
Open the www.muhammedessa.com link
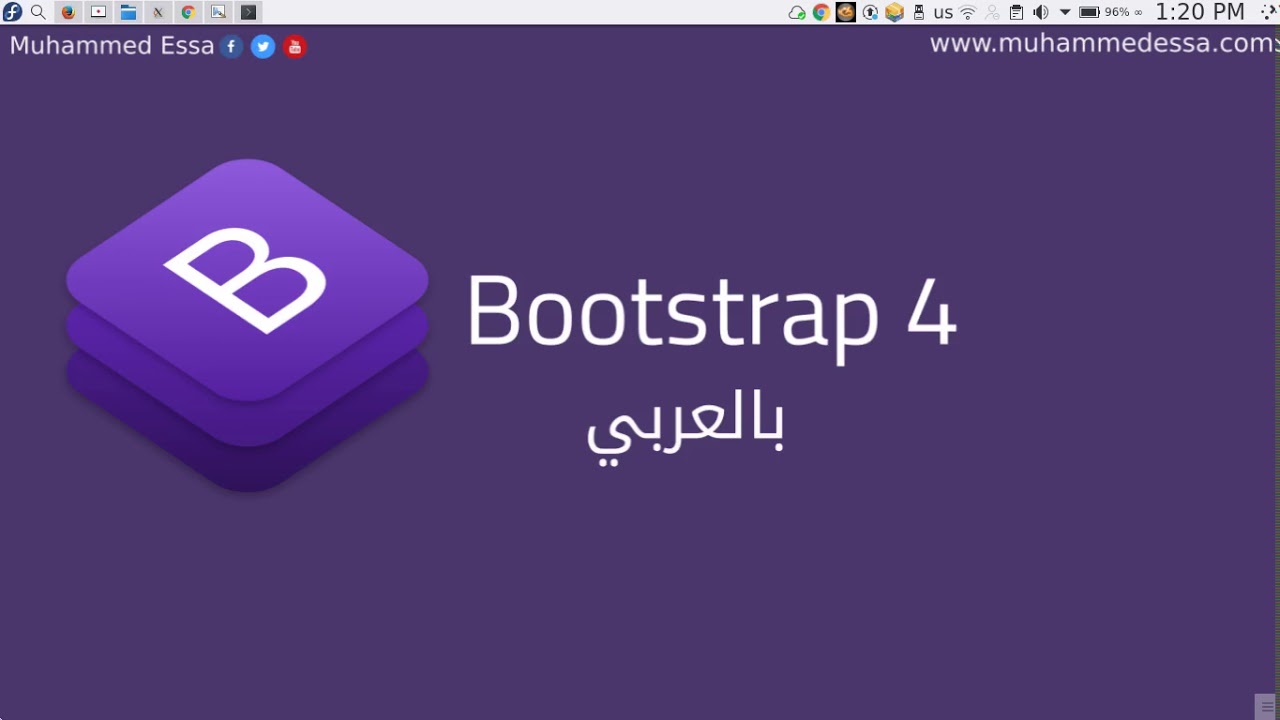[x=1102, y=43]
